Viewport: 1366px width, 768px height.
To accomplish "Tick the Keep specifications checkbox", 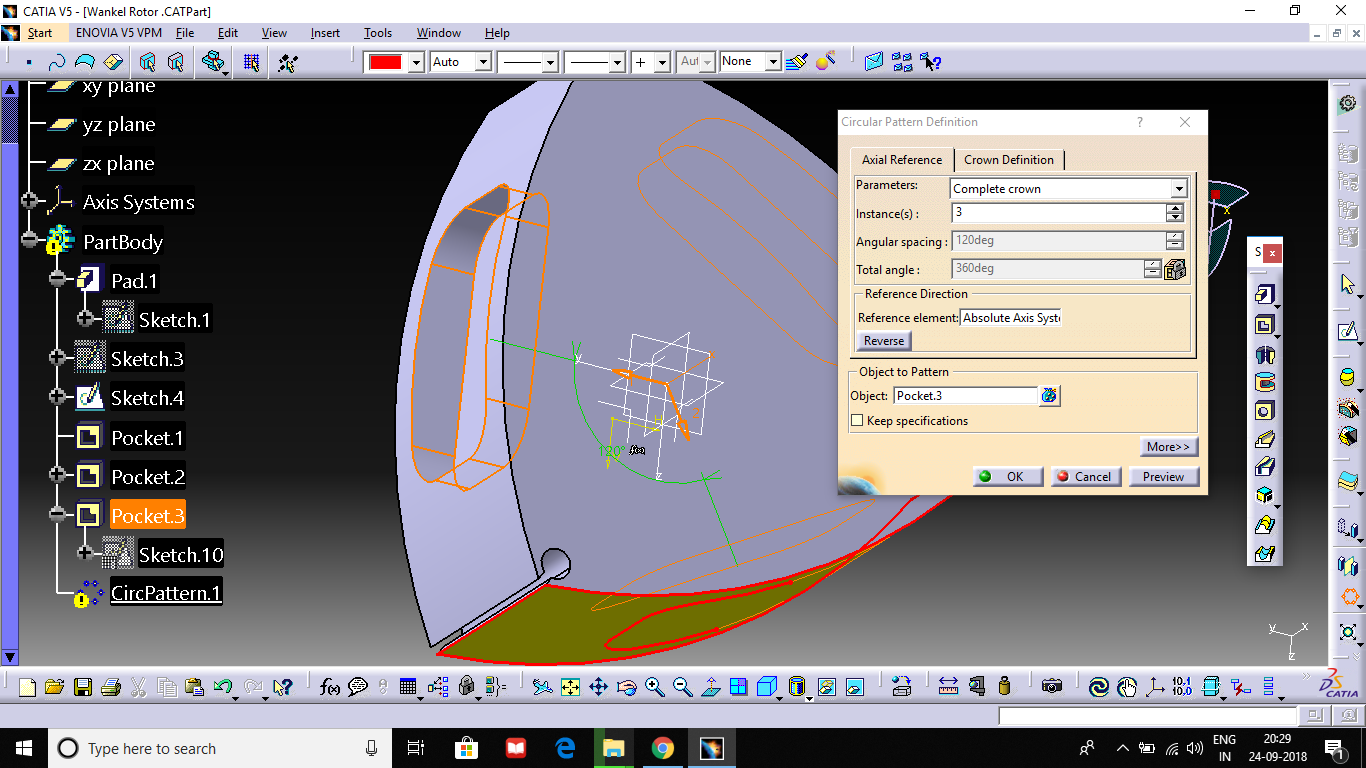I will point(857,421).
